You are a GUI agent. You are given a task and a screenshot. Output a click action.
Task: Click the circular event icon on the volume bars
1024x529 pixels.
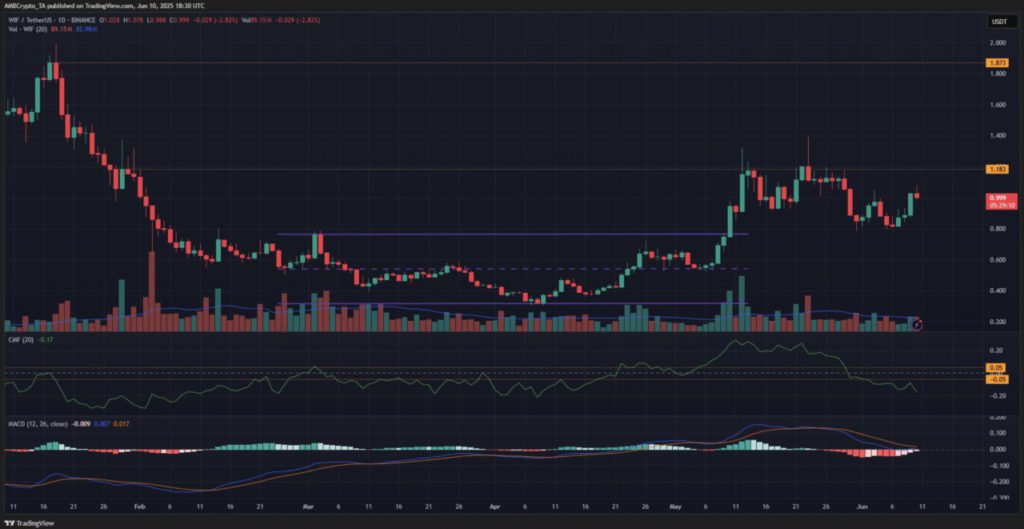916,324
